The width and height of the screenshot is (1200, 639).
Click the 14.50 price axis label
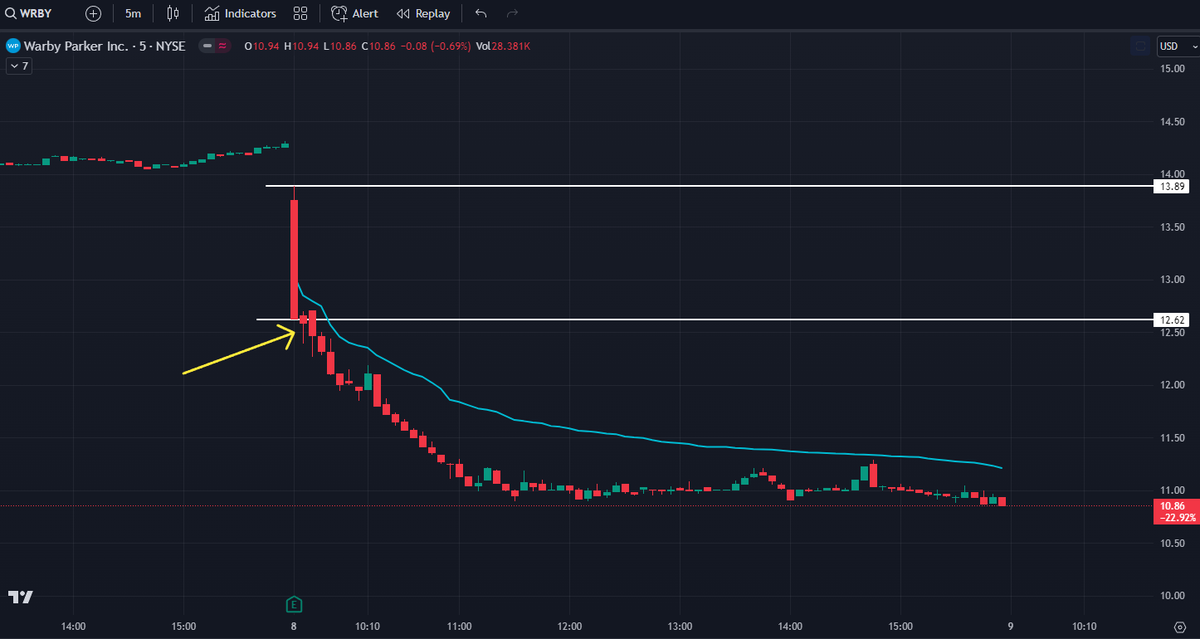pyautogui.click(x=1172, y=121)
